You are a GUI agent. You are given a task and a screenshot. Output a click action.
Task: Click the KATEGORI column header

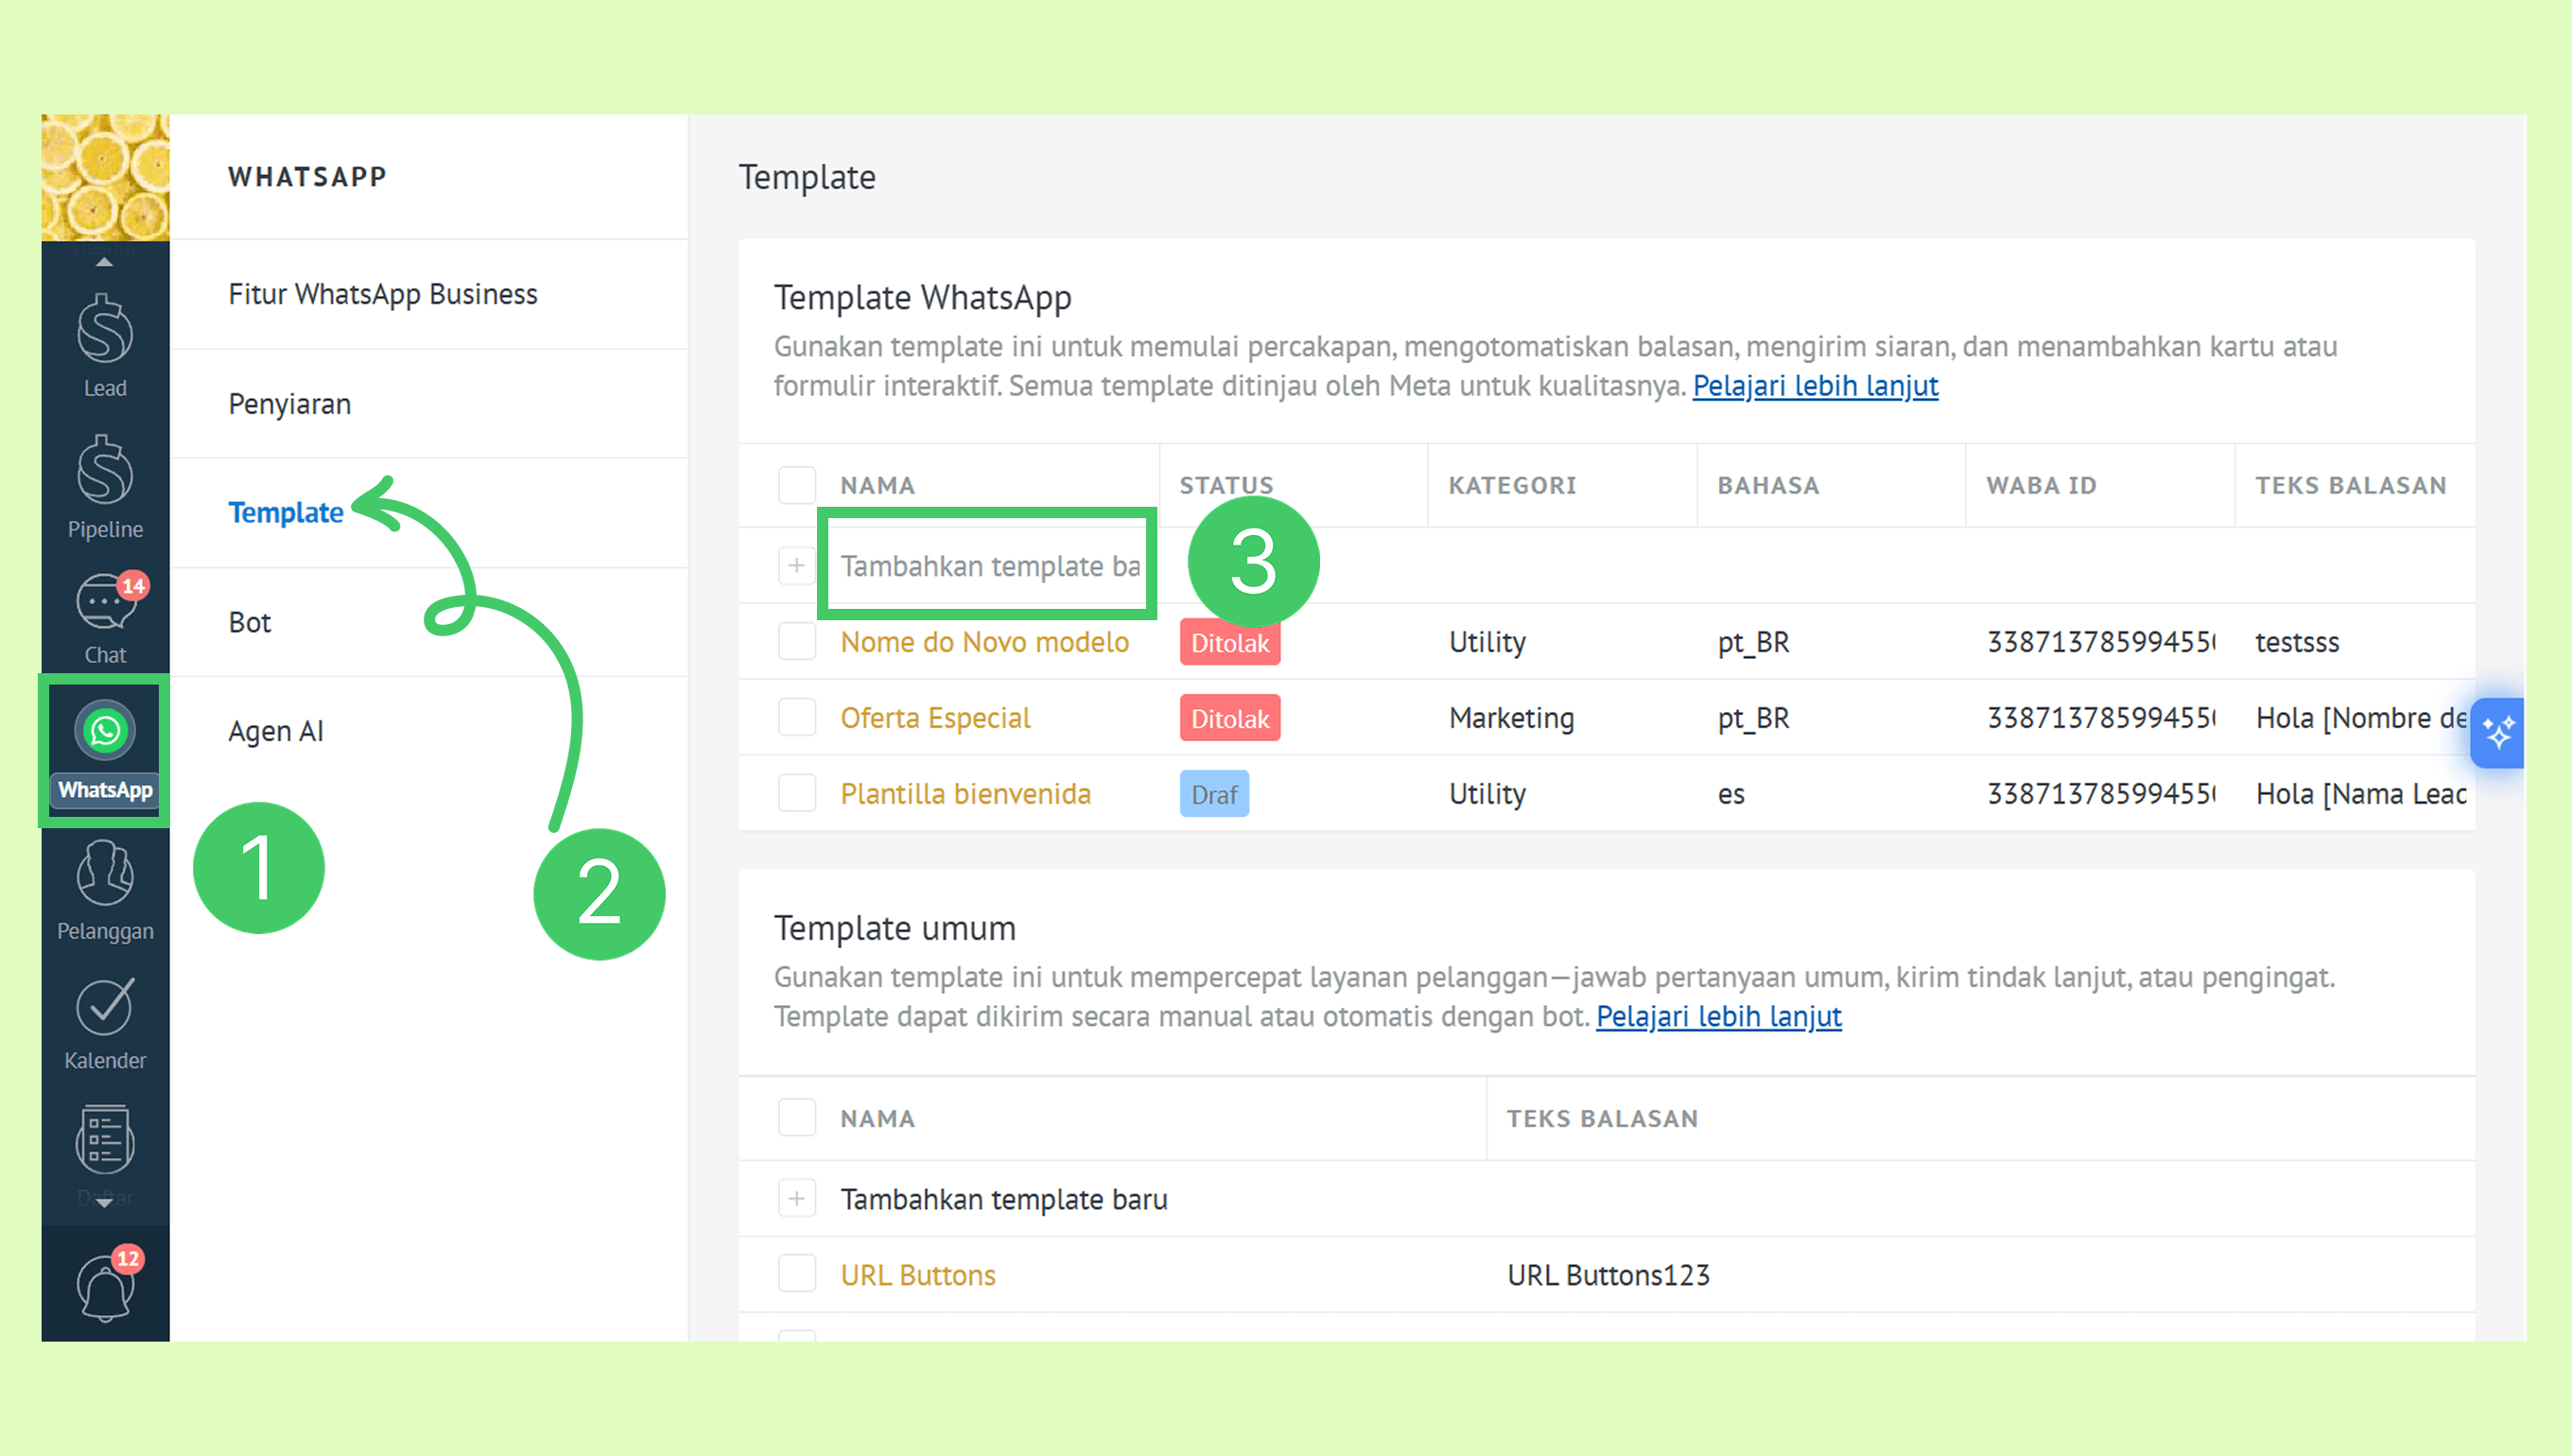click(x=1512, y=485)
